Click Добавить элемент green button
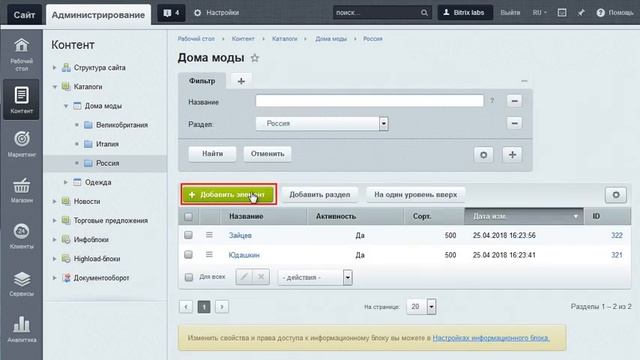Image resolution: width=640 pixels, height=360 pixels. (x=229, y=195)
